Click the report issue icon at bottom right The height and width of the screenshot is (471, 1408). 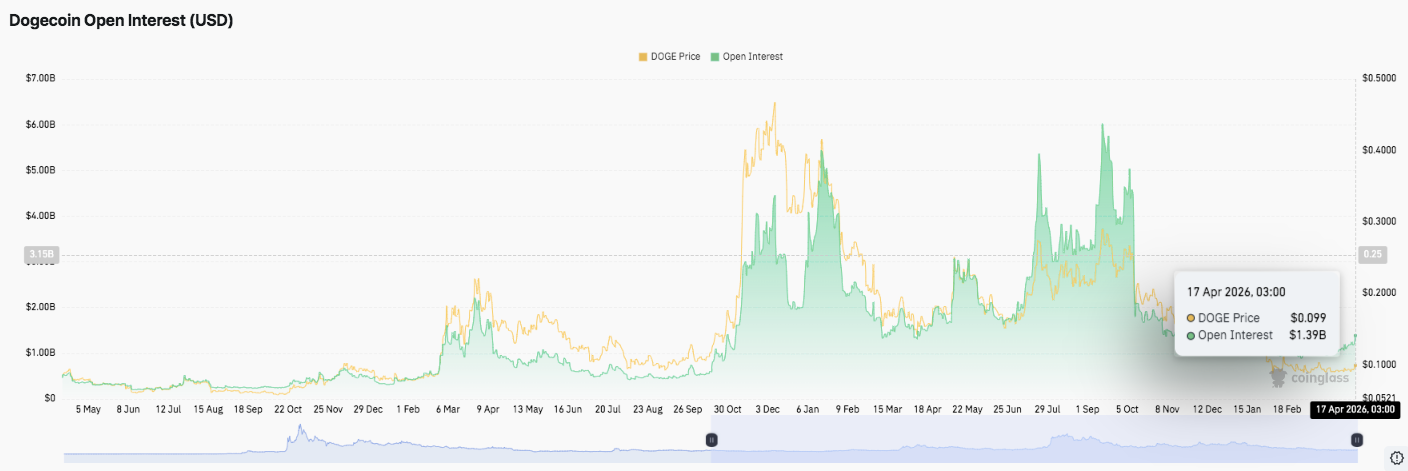point(1397,458)
